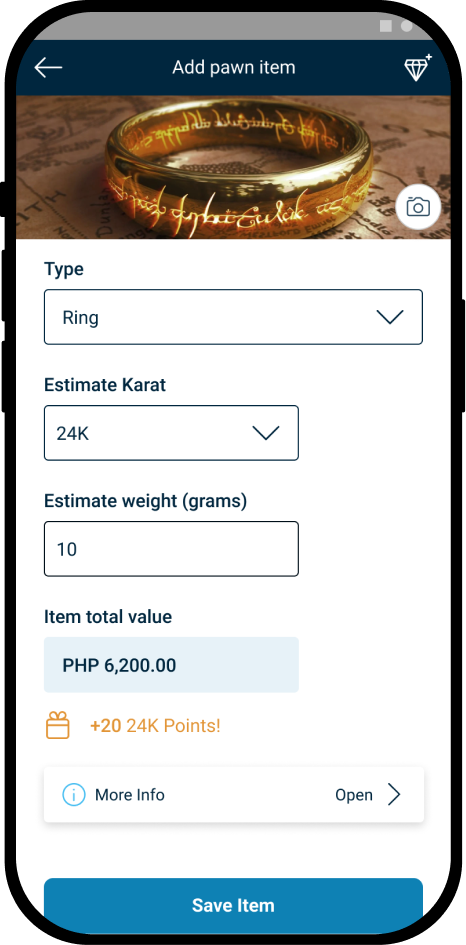Tap the gift box points icon

(58, 725)
